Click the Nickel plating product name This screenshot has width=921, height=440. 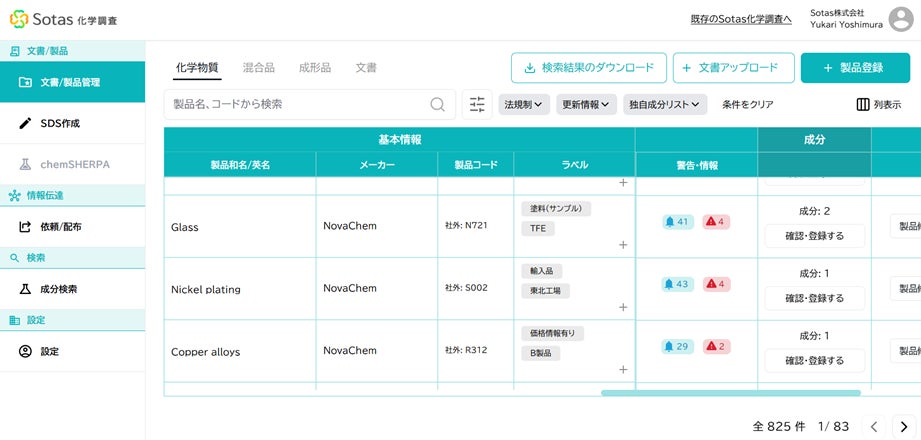[x=206, y=290]
